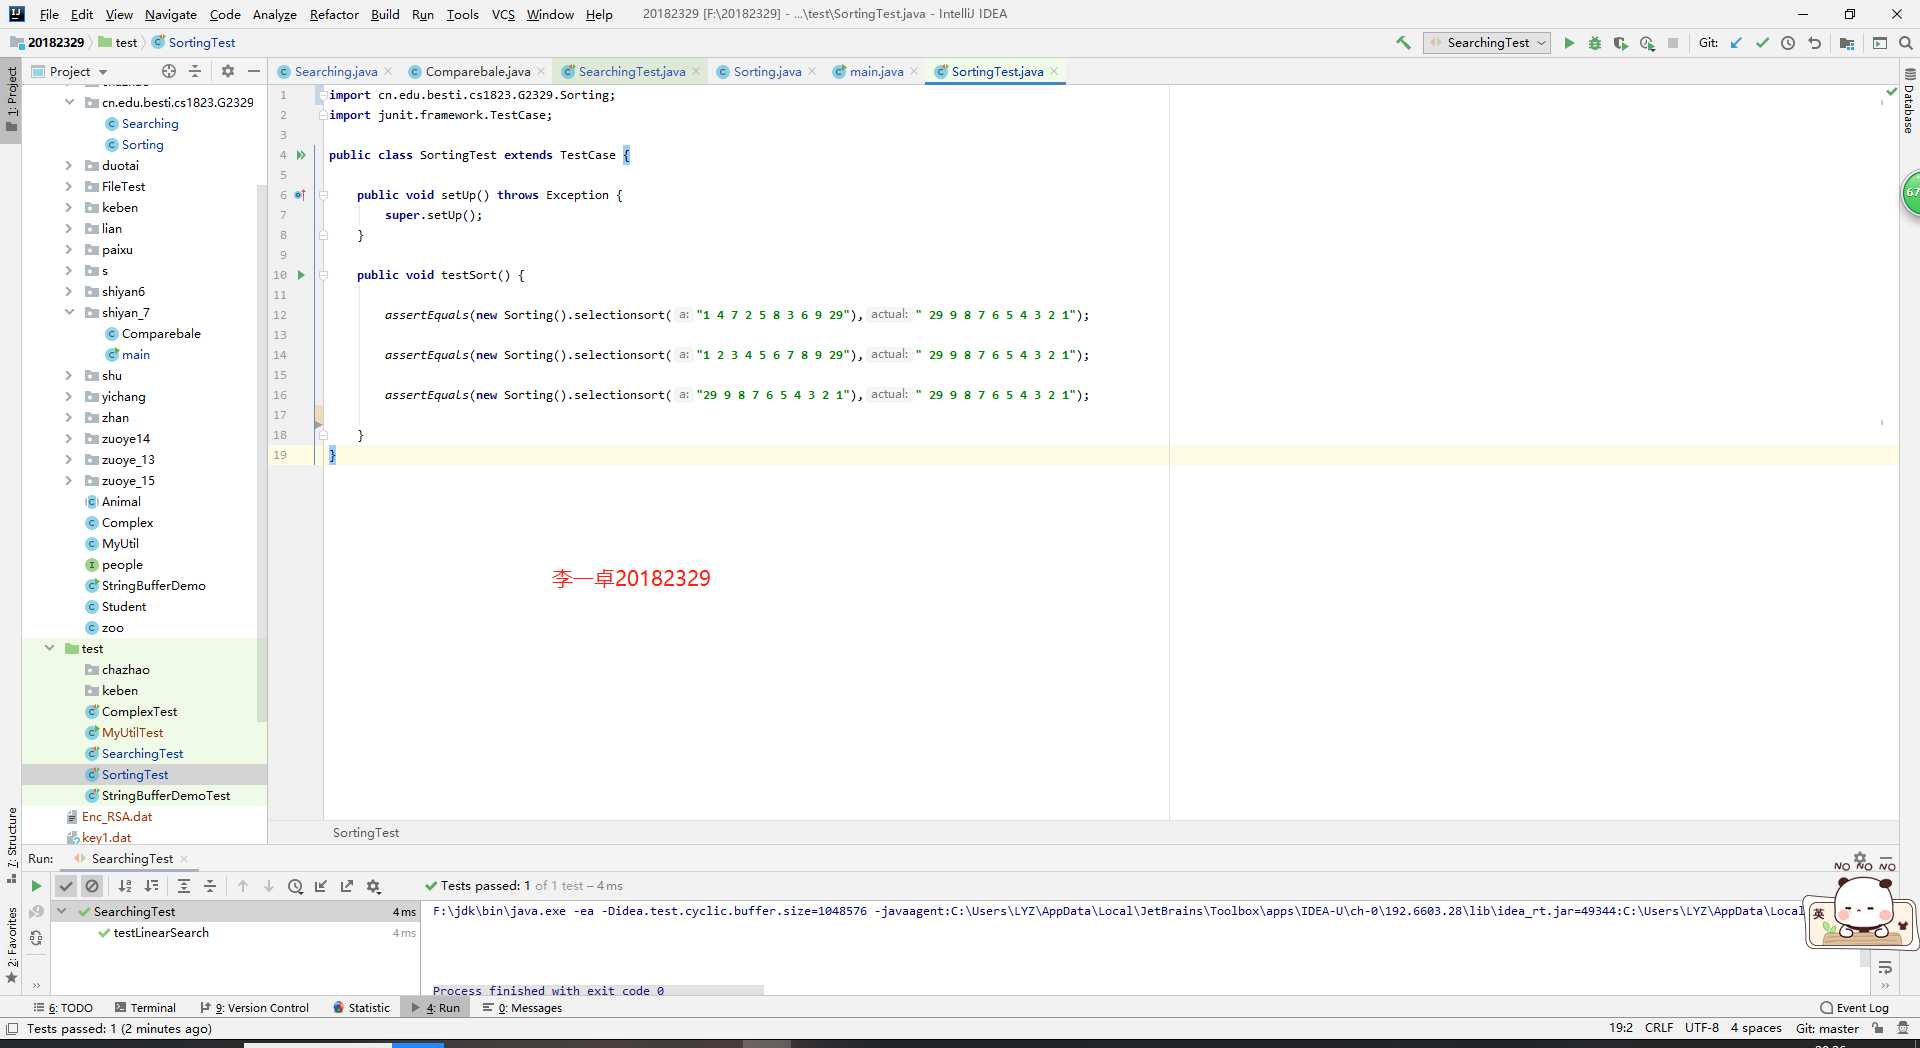
Task: Switch to the Comparebale.java tab
Action: click(x=477, y=72)
